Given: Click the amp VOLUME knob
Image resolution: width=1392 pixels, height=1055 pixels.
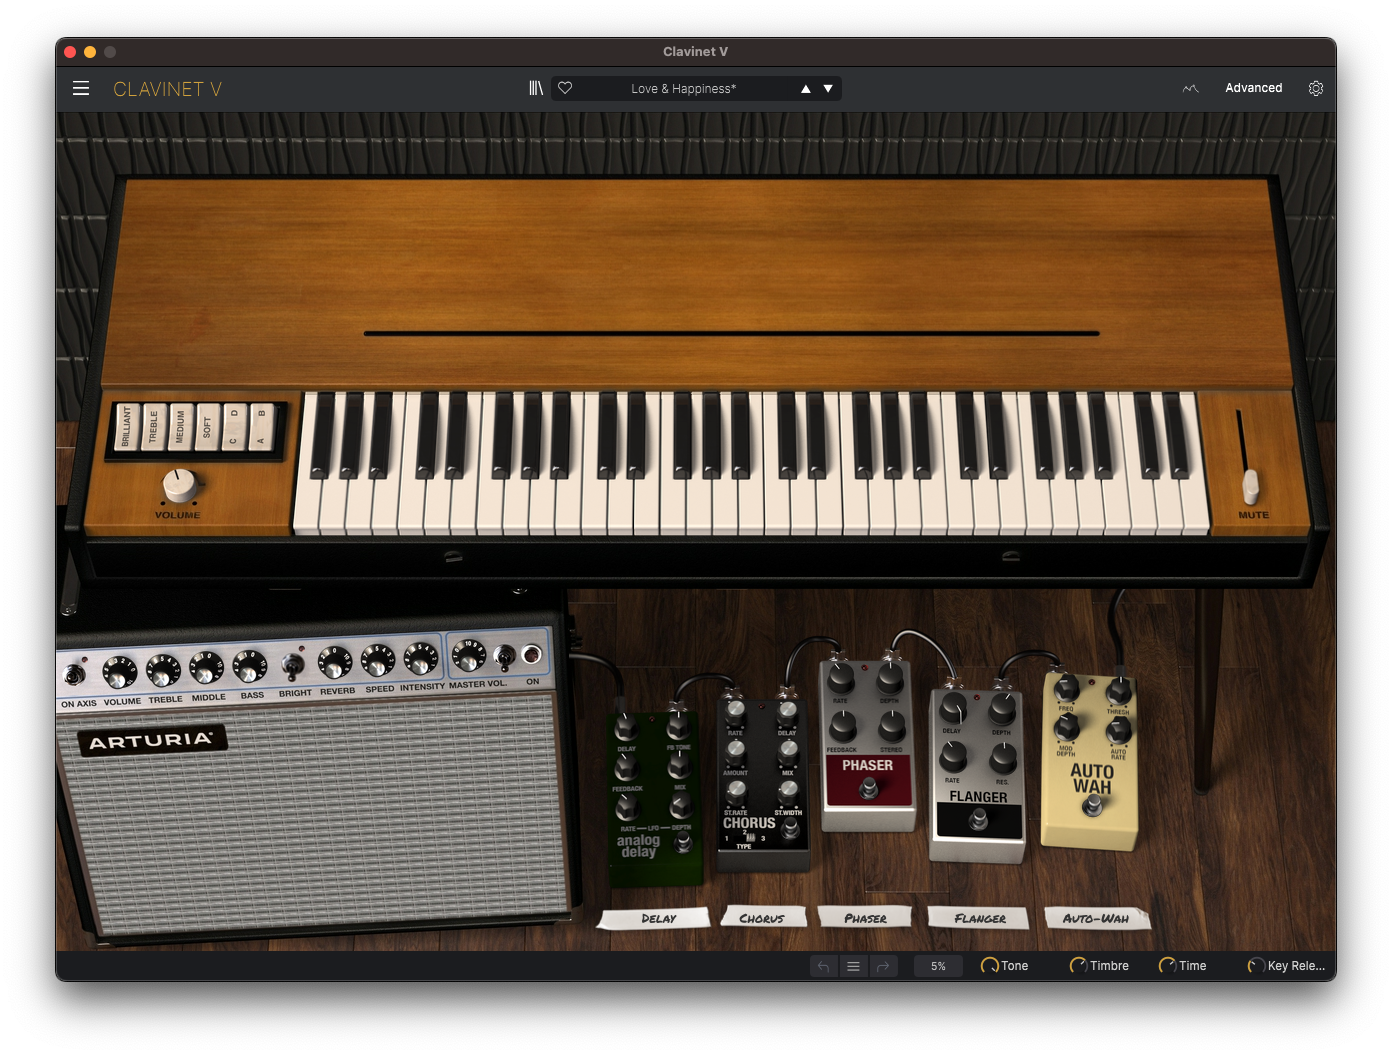Looking at the screenshot, I should tap(120, 672).
